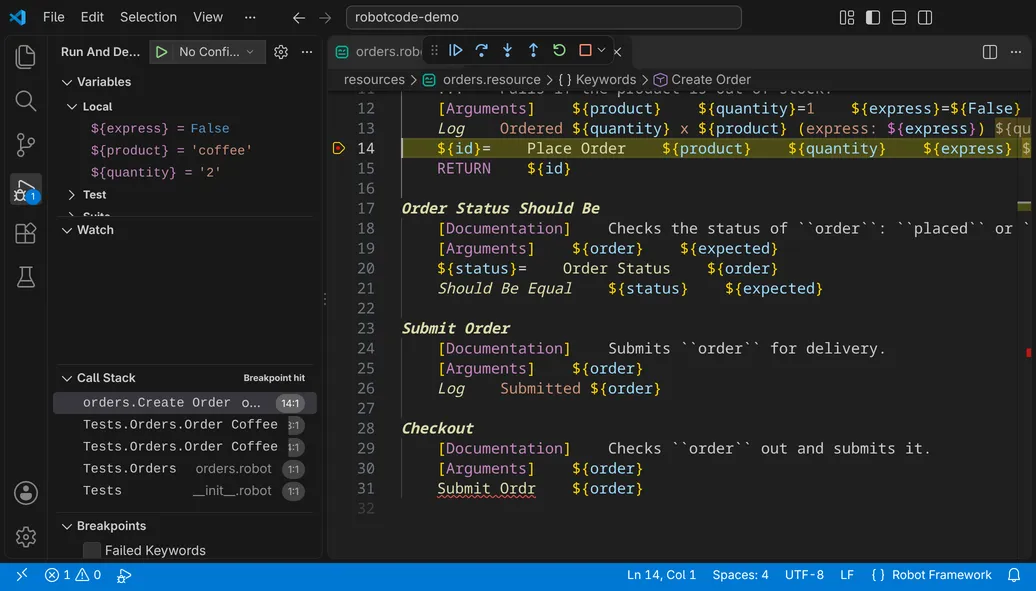
Task: Open the Accounts menu icon
Action: pyautogui.click(x=25, y=493)
